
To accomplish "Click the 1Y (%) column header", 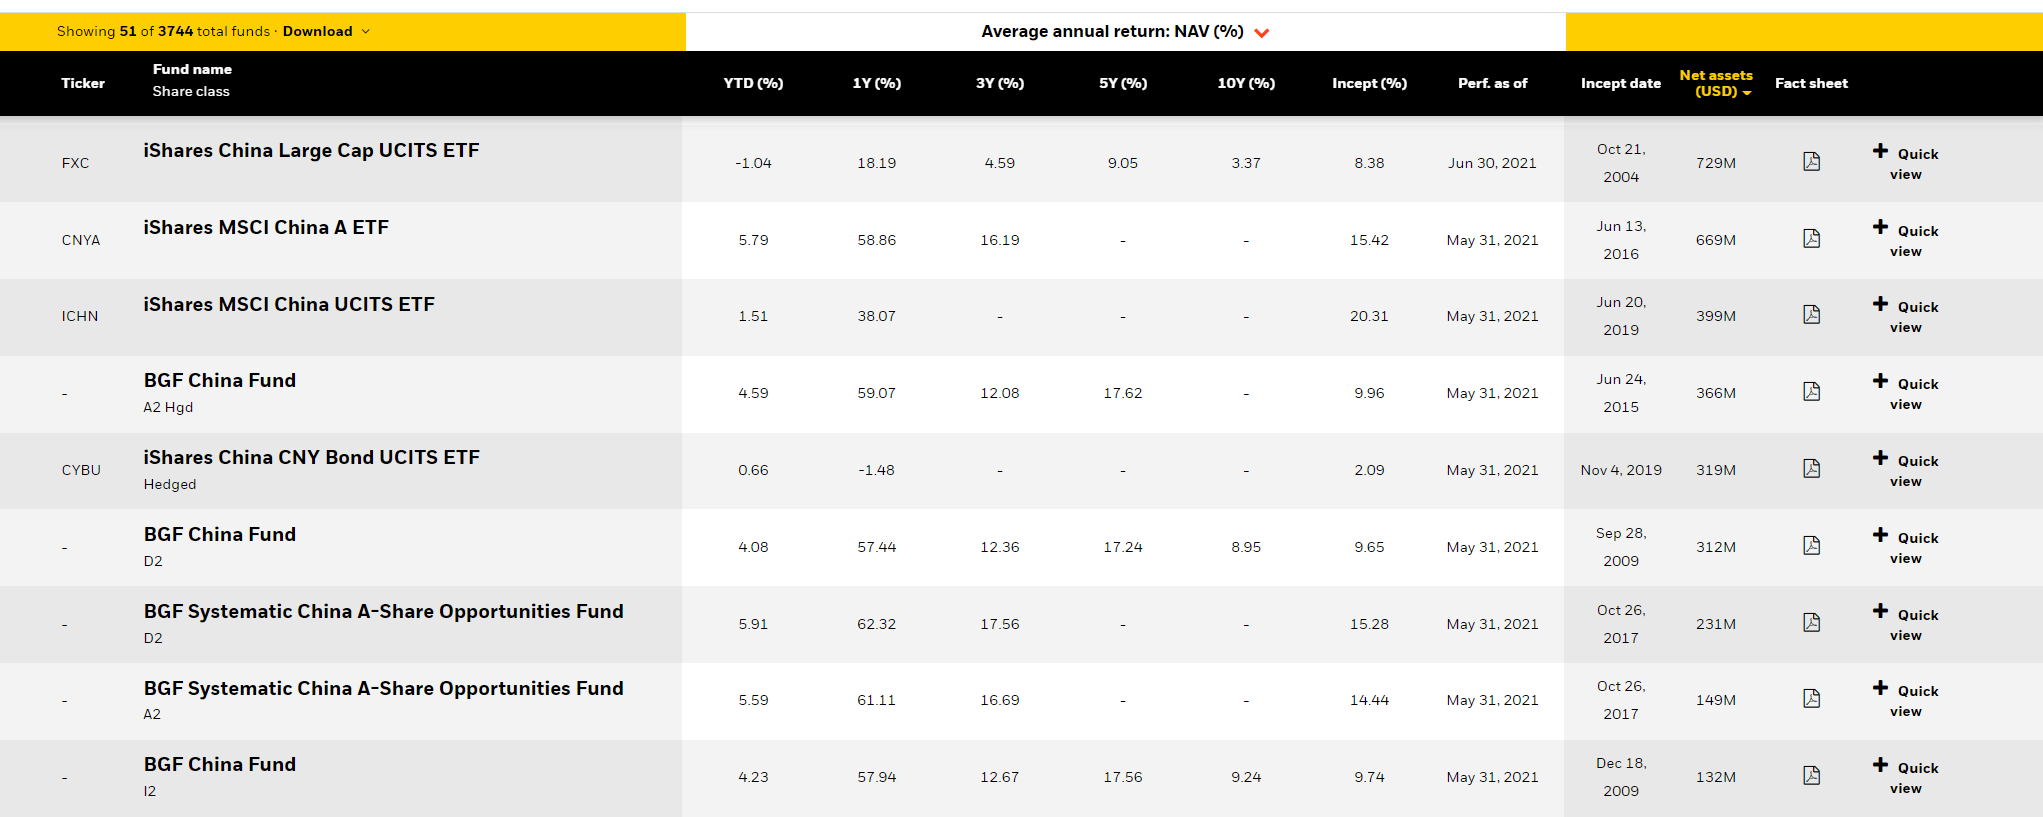I will point(876,83).
